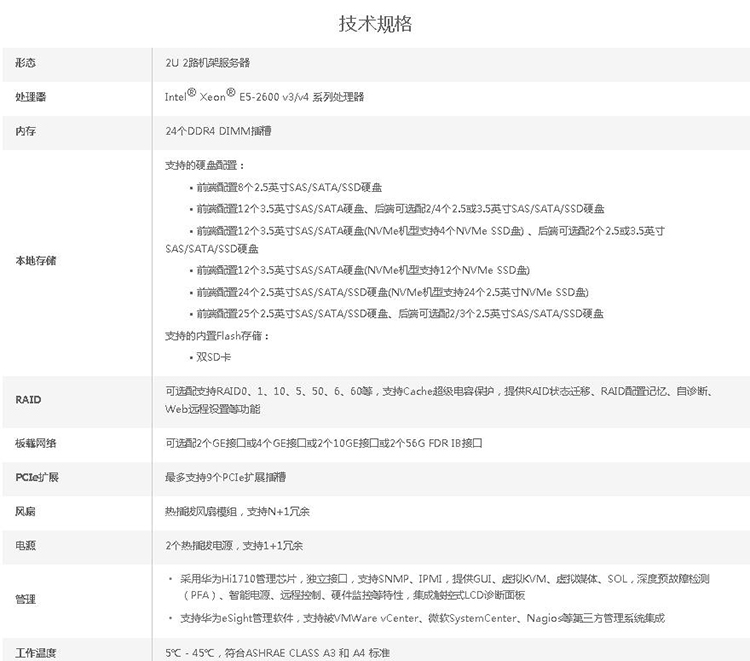Click the 2个热插拔电源 redundancy text

[234, 546]
